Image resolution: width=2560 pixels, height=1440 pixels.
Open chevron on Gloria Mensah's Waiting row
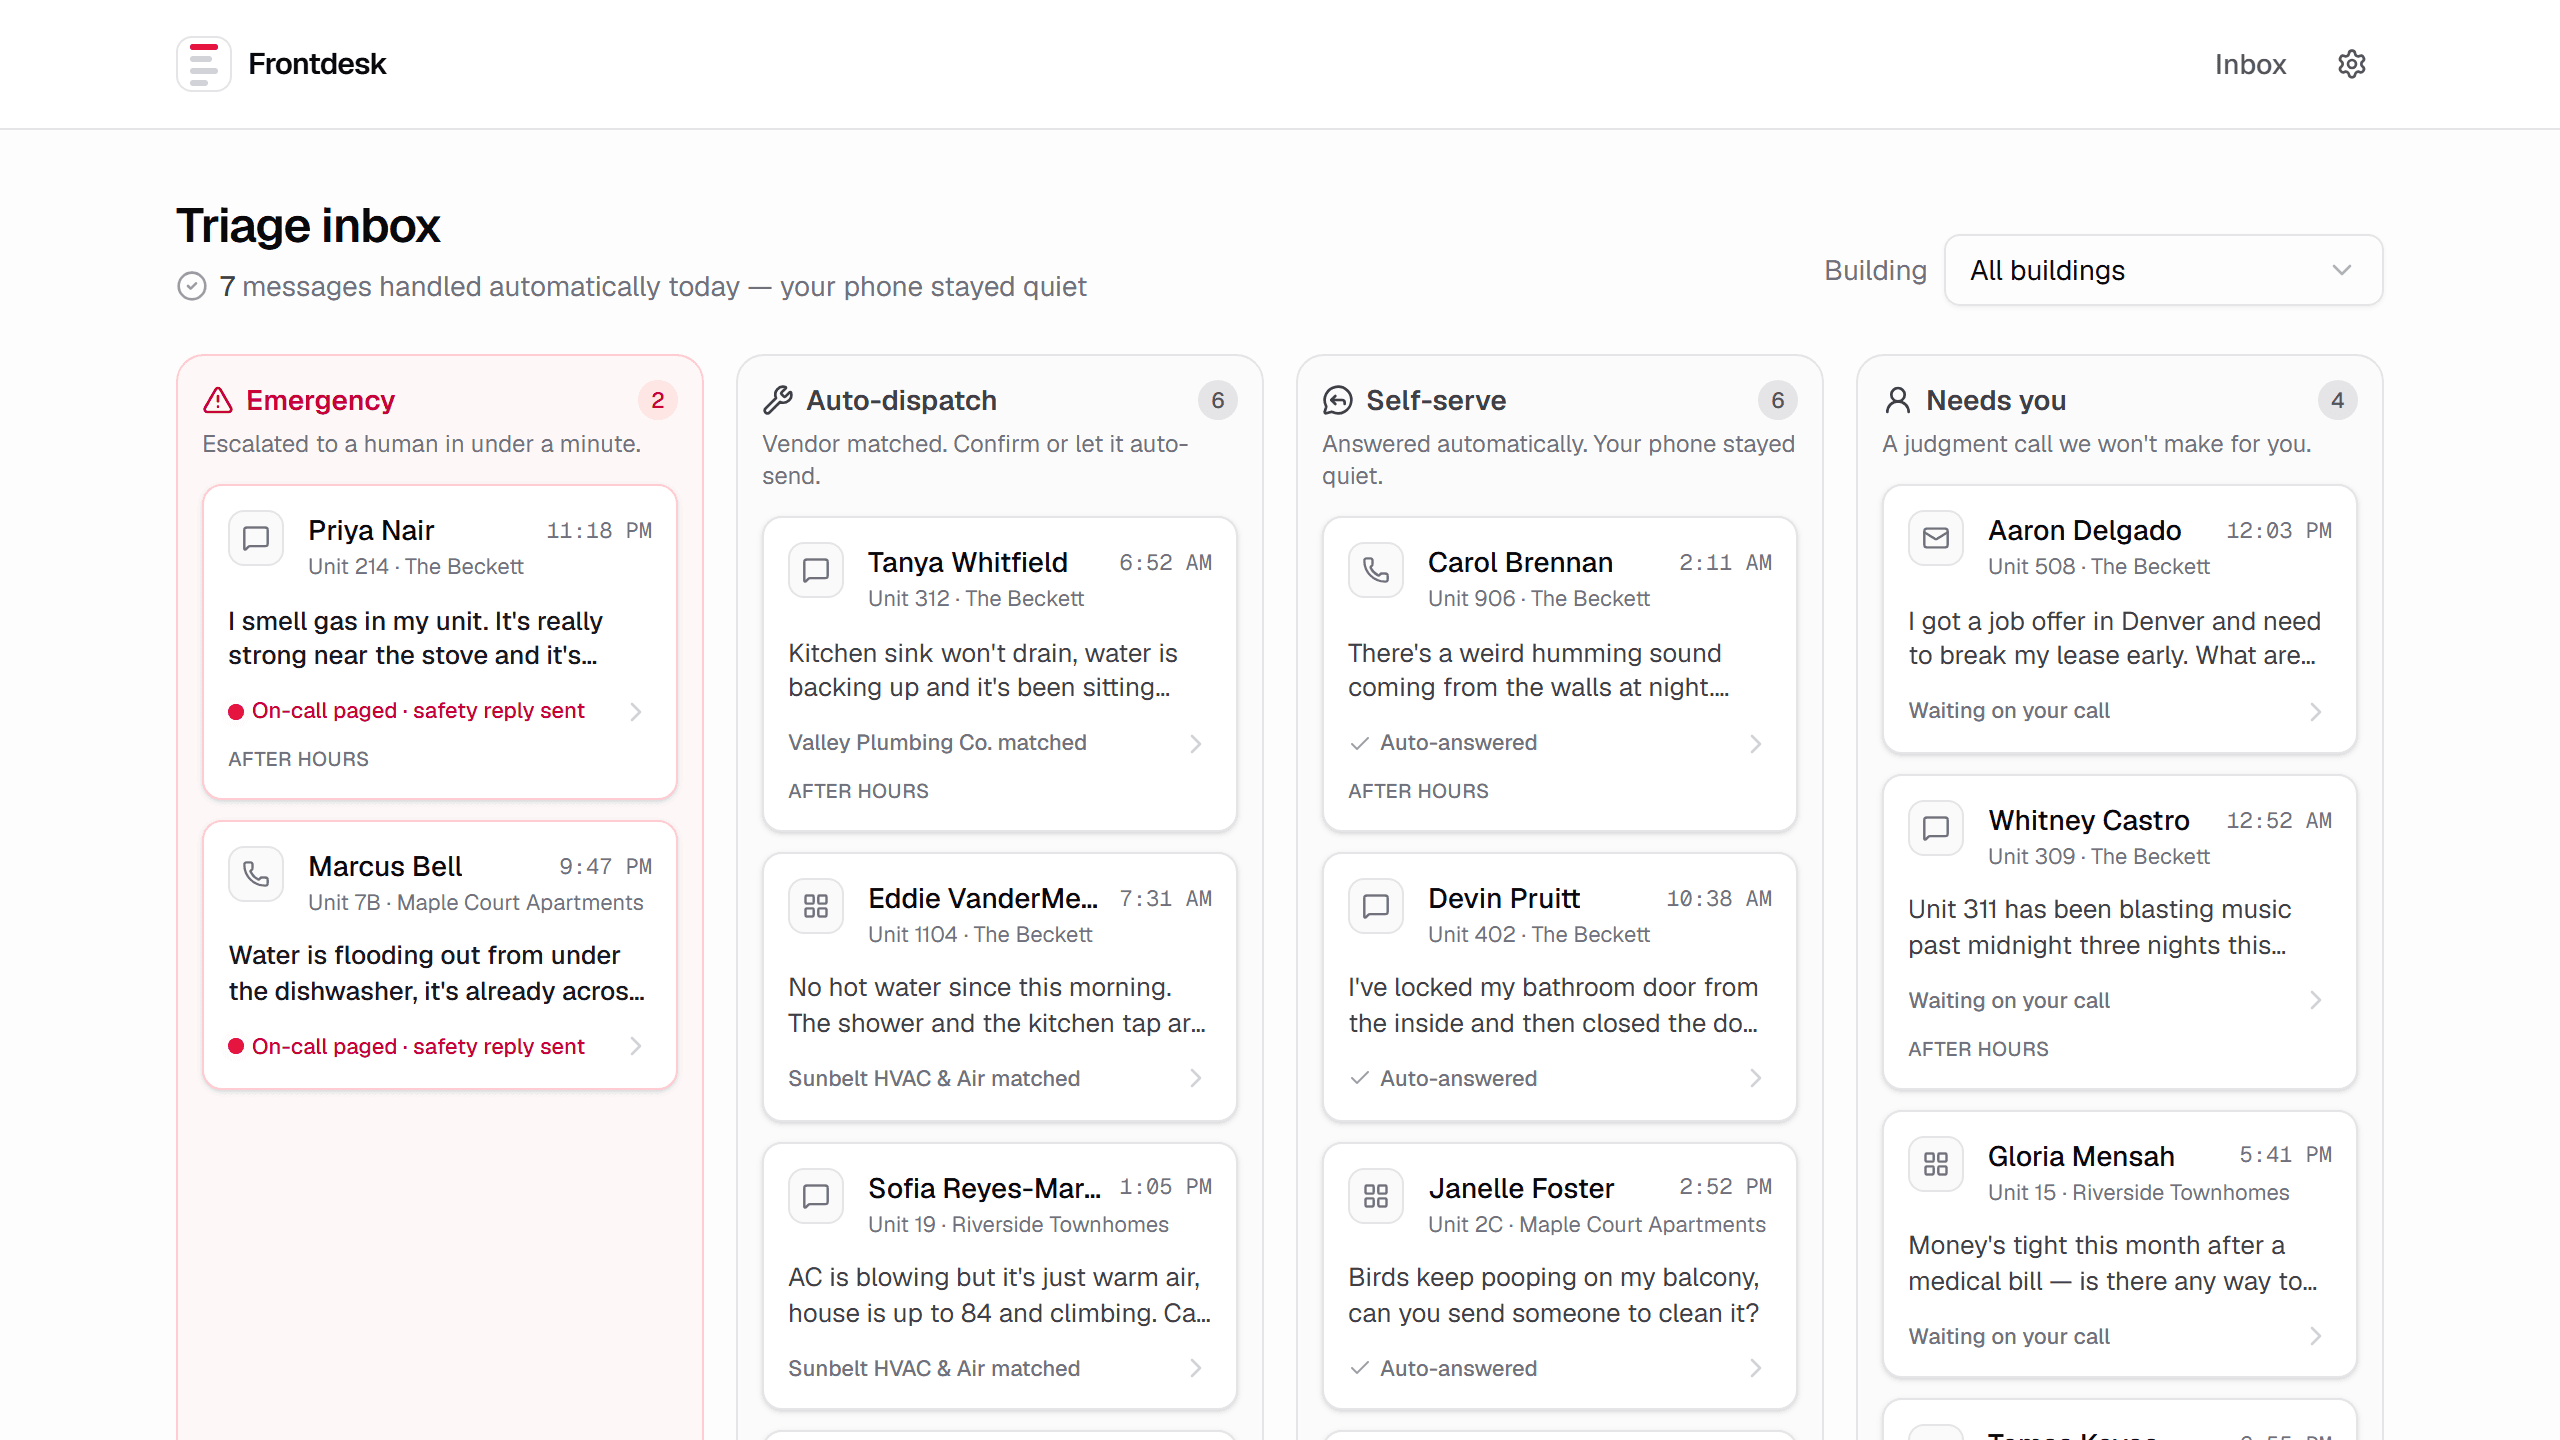tap(2315, 1336)
